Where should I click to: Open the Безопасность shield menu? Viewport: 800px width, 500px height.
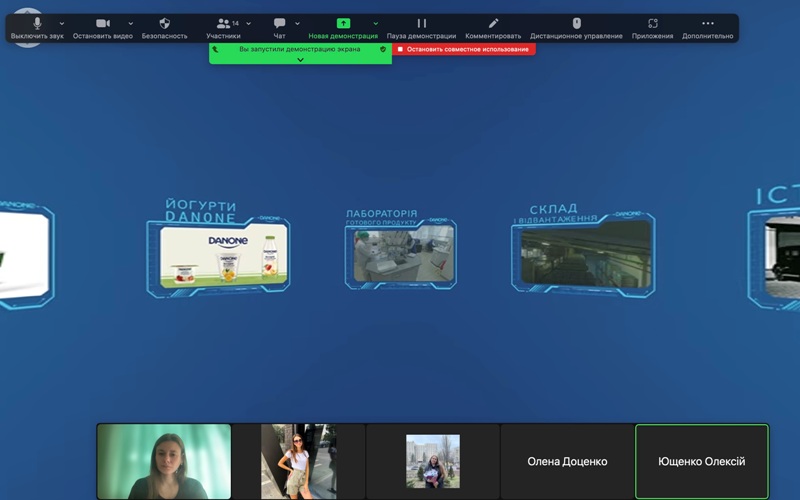point(164,28)
